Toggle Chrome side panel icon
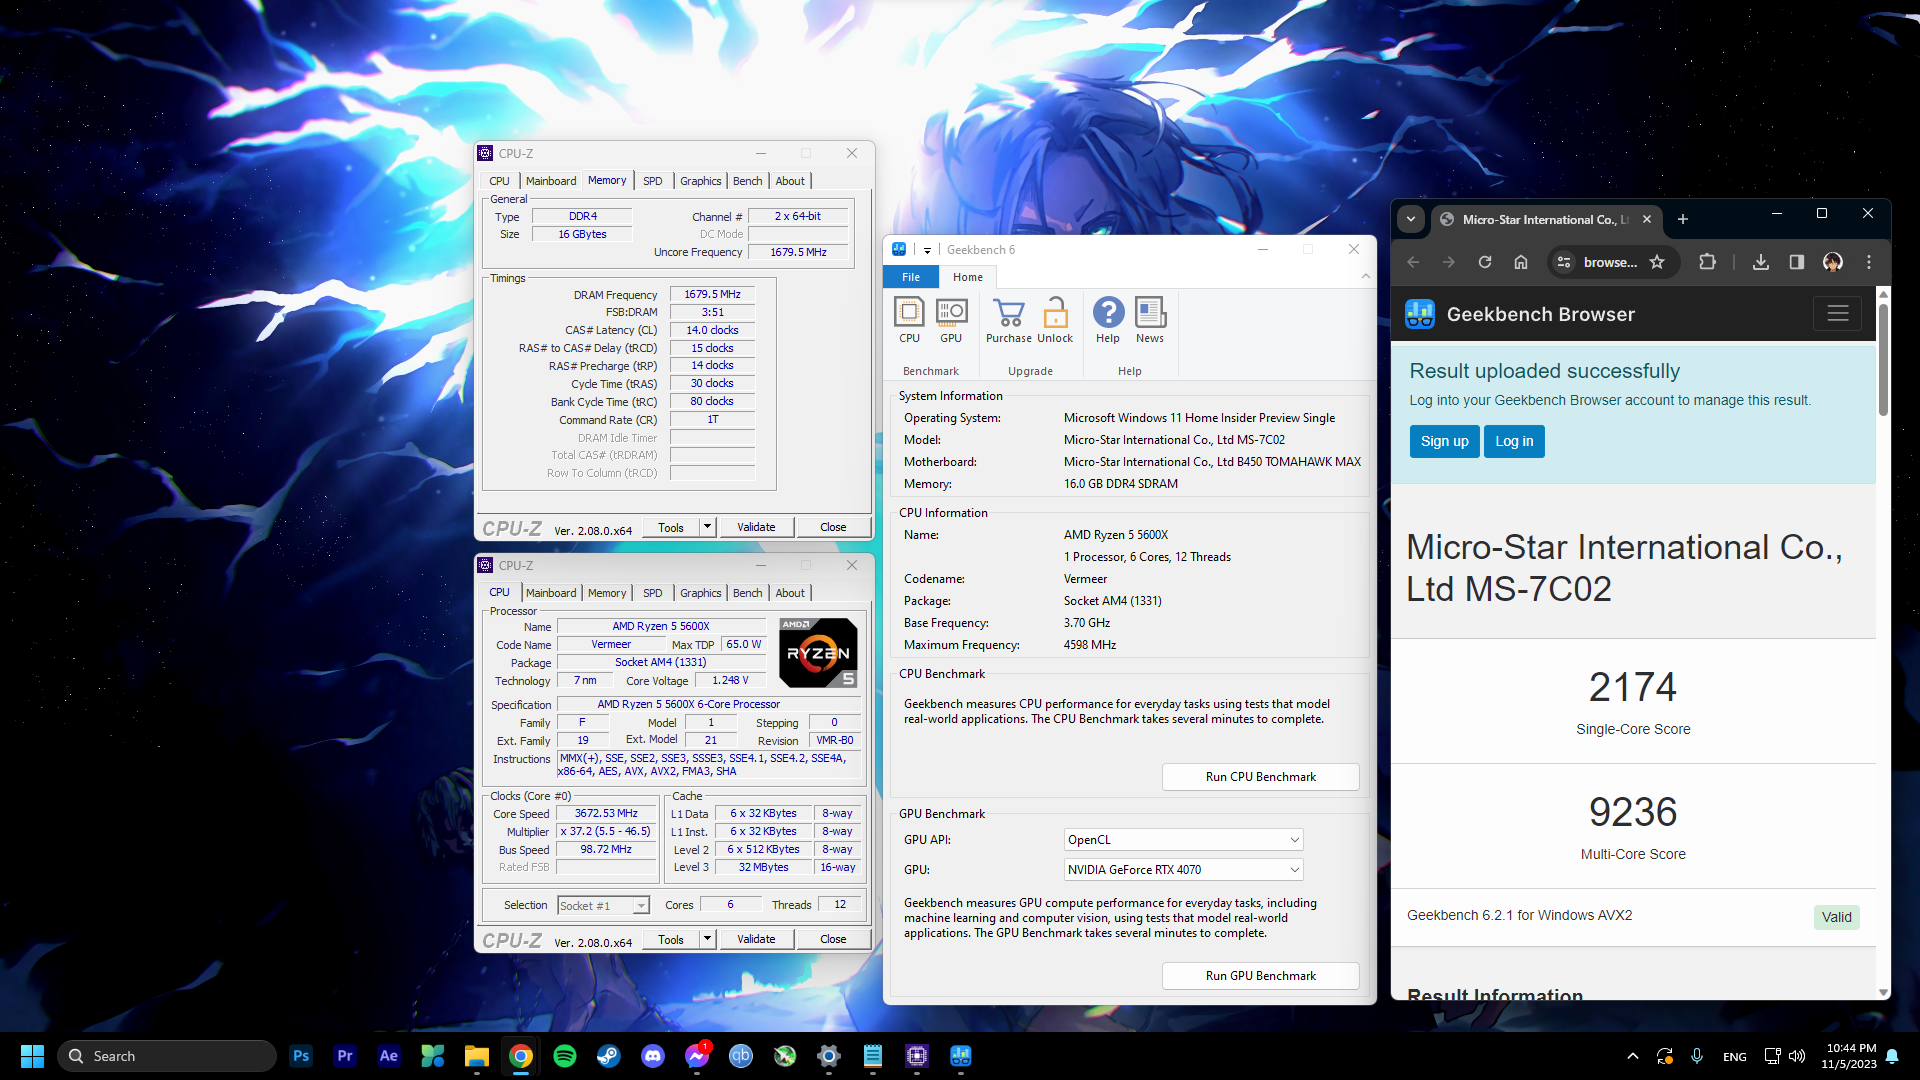 point(1797,262)
